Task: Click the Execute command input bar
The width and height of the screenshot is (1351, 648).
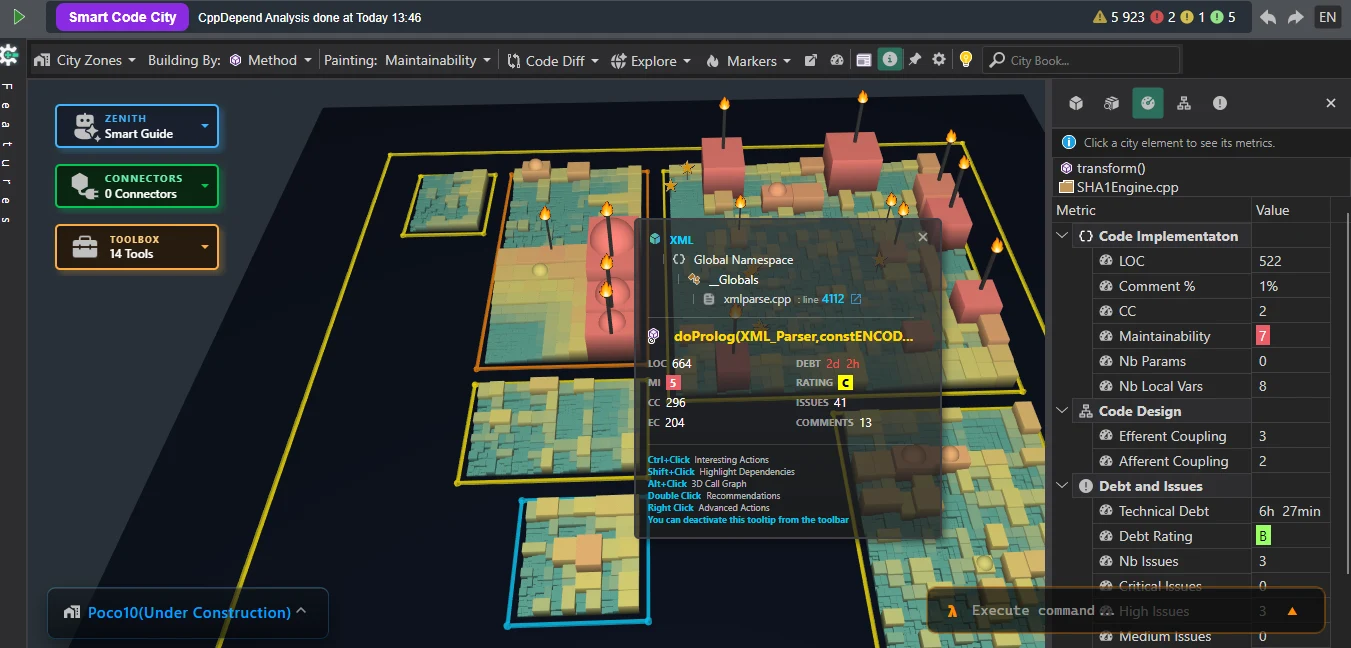Action: (1126, 611)
